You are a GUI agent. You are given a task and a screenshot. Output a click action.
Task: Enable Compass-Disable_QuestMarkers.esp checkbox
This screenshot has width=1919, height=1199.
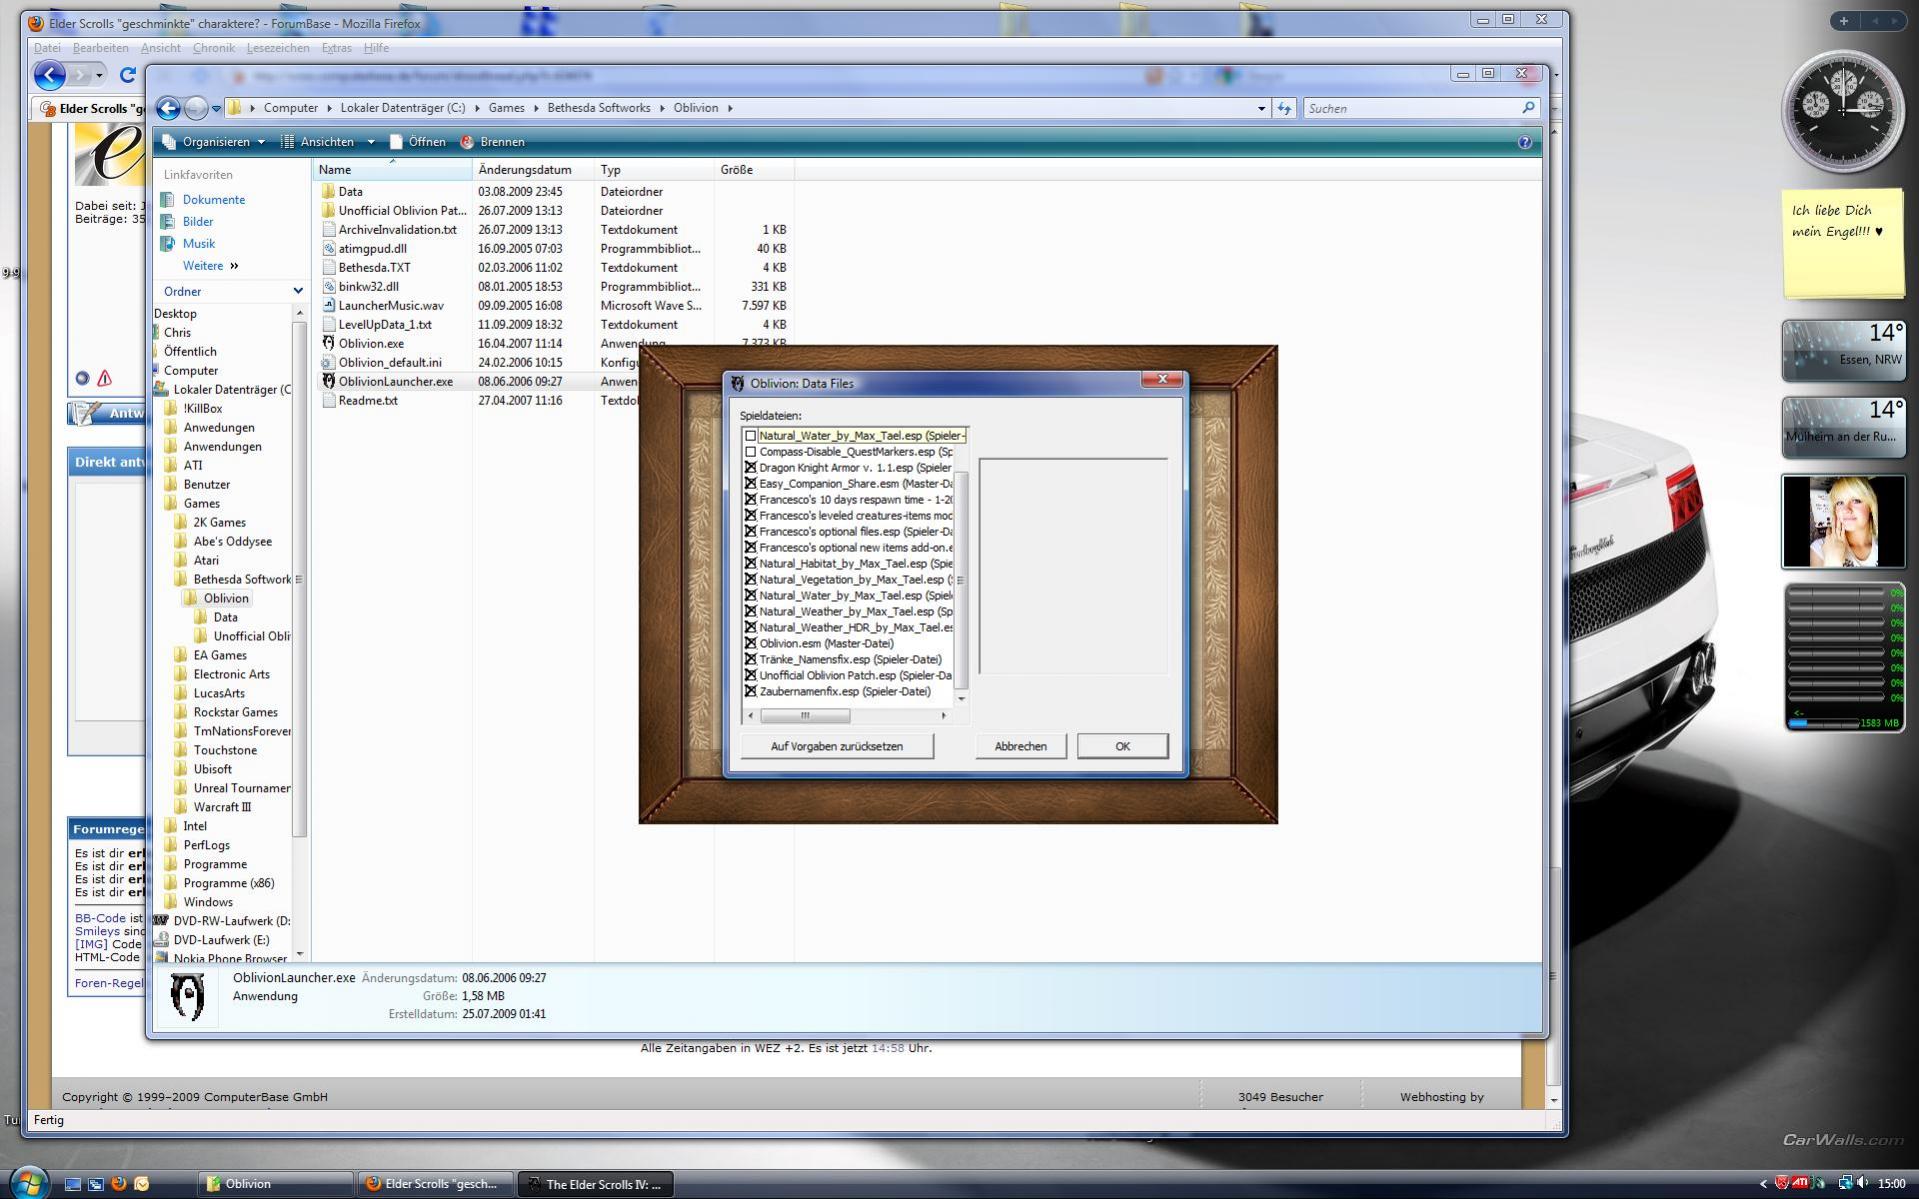[x=750, y=452]
